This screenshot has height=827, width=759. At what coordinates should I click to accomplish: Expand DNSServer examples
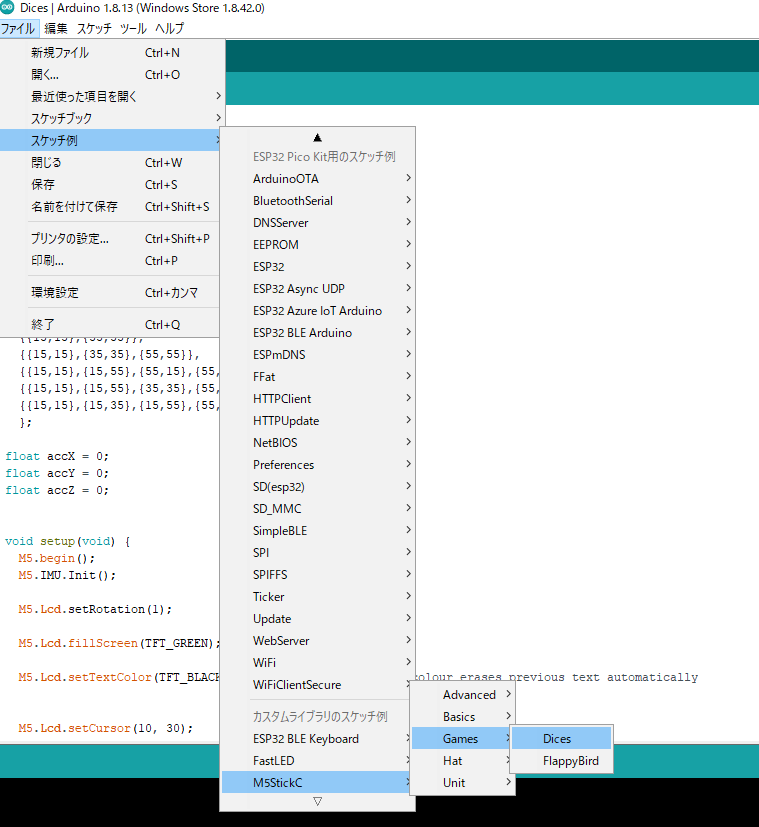coord(318,223)
